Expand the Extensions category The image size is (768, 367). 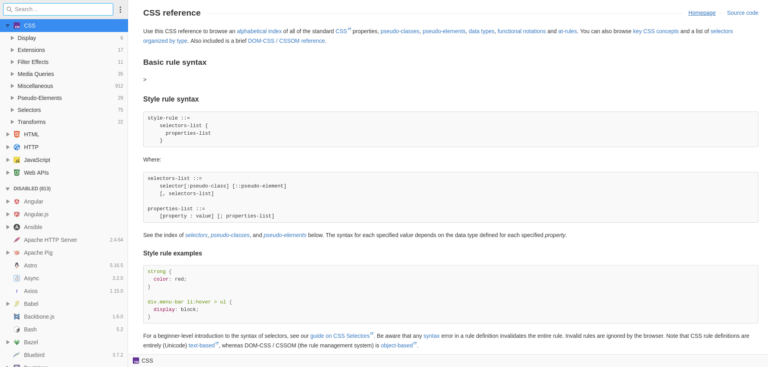[x=13, y=50]
